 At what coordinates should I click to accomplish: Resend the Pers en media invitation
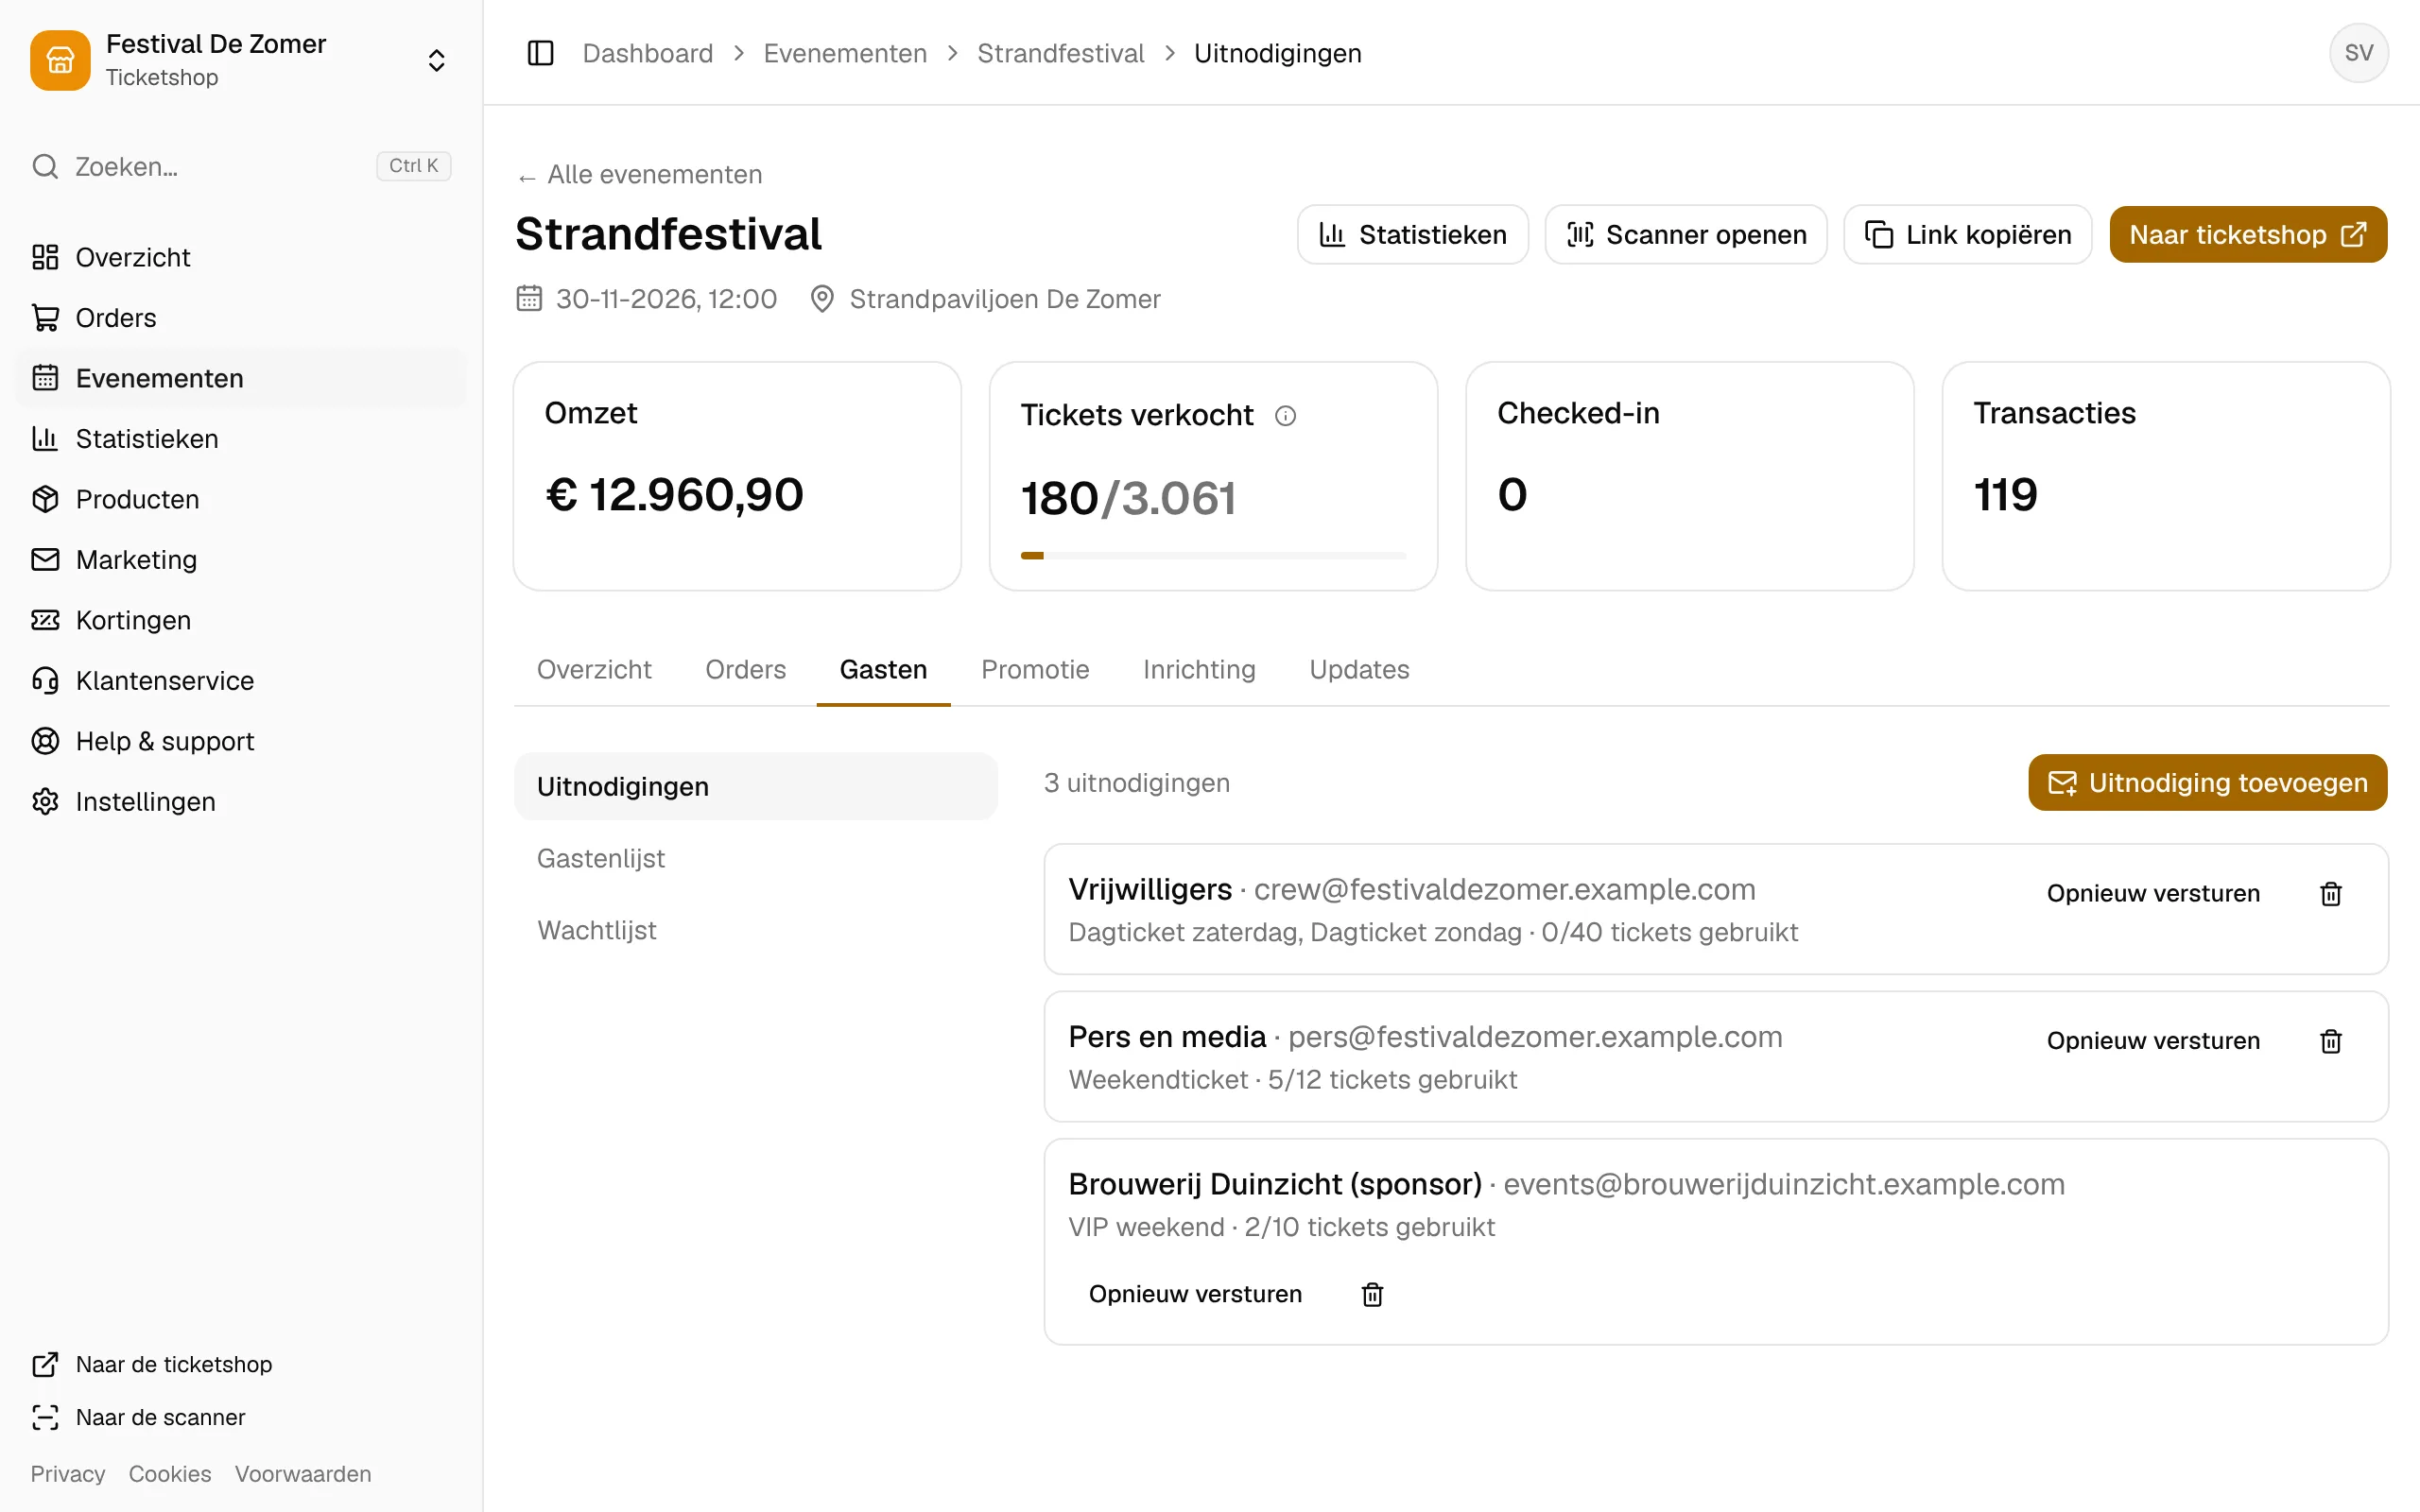[x=2153, y=1040]
